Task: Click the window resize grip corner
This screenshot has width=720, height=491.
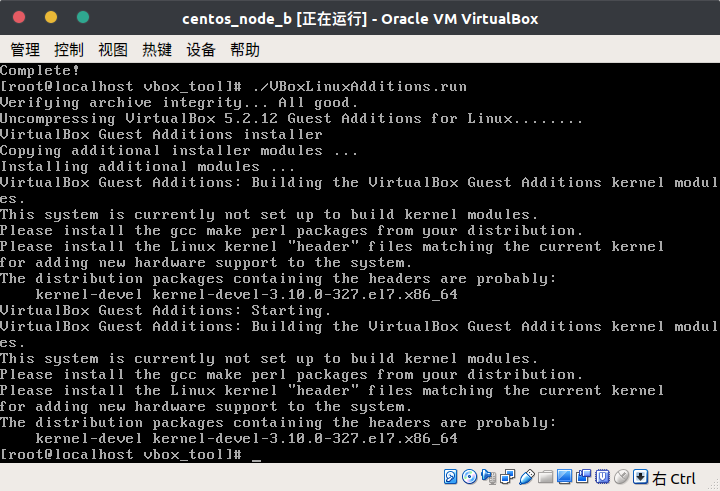Action: coord(713,484)
